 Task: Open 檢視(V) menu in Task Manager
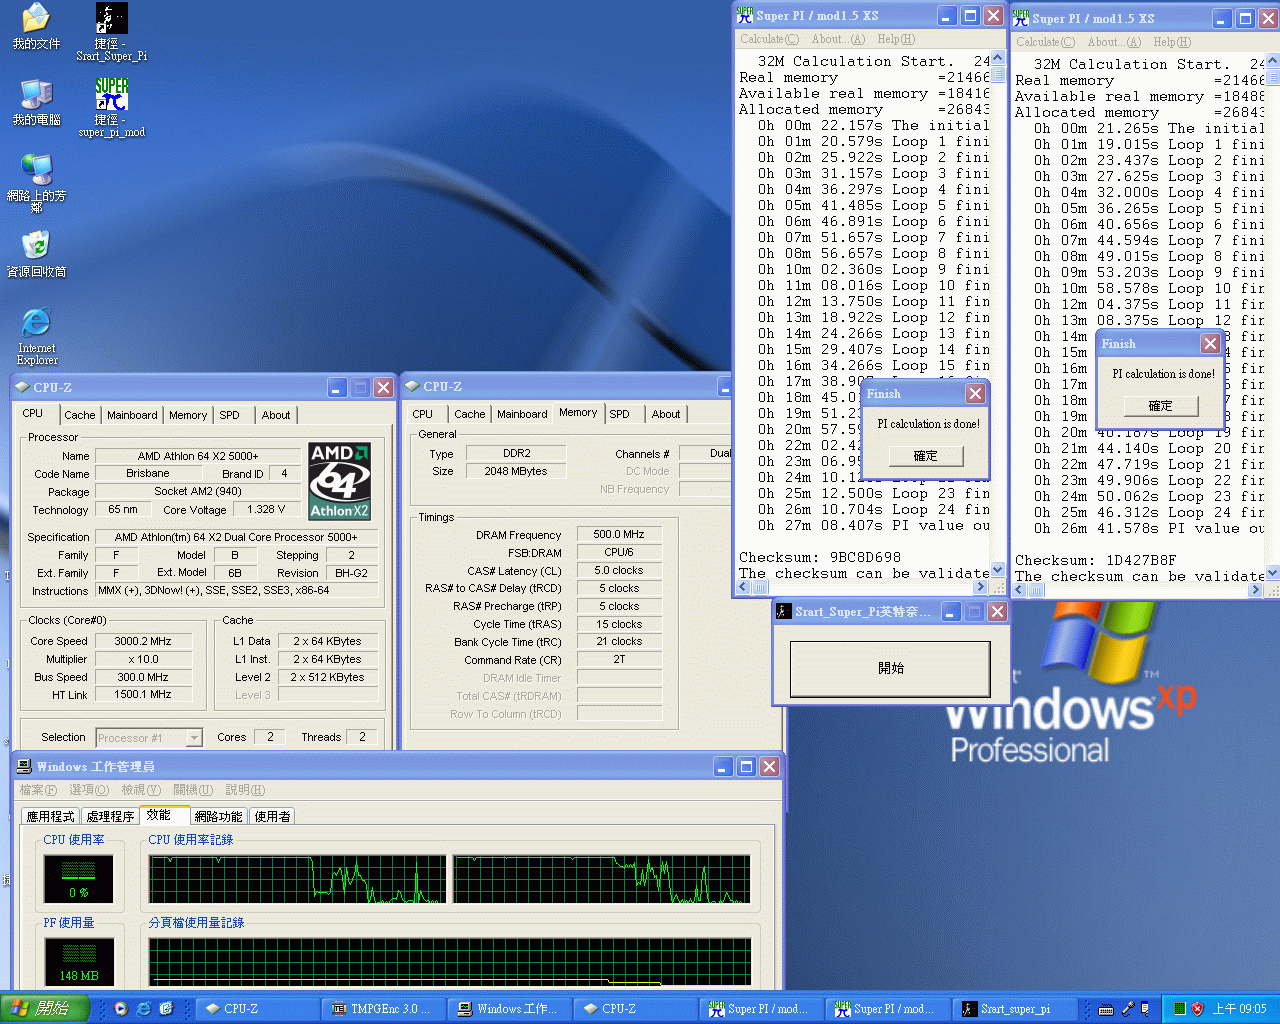tap(141, 790)
